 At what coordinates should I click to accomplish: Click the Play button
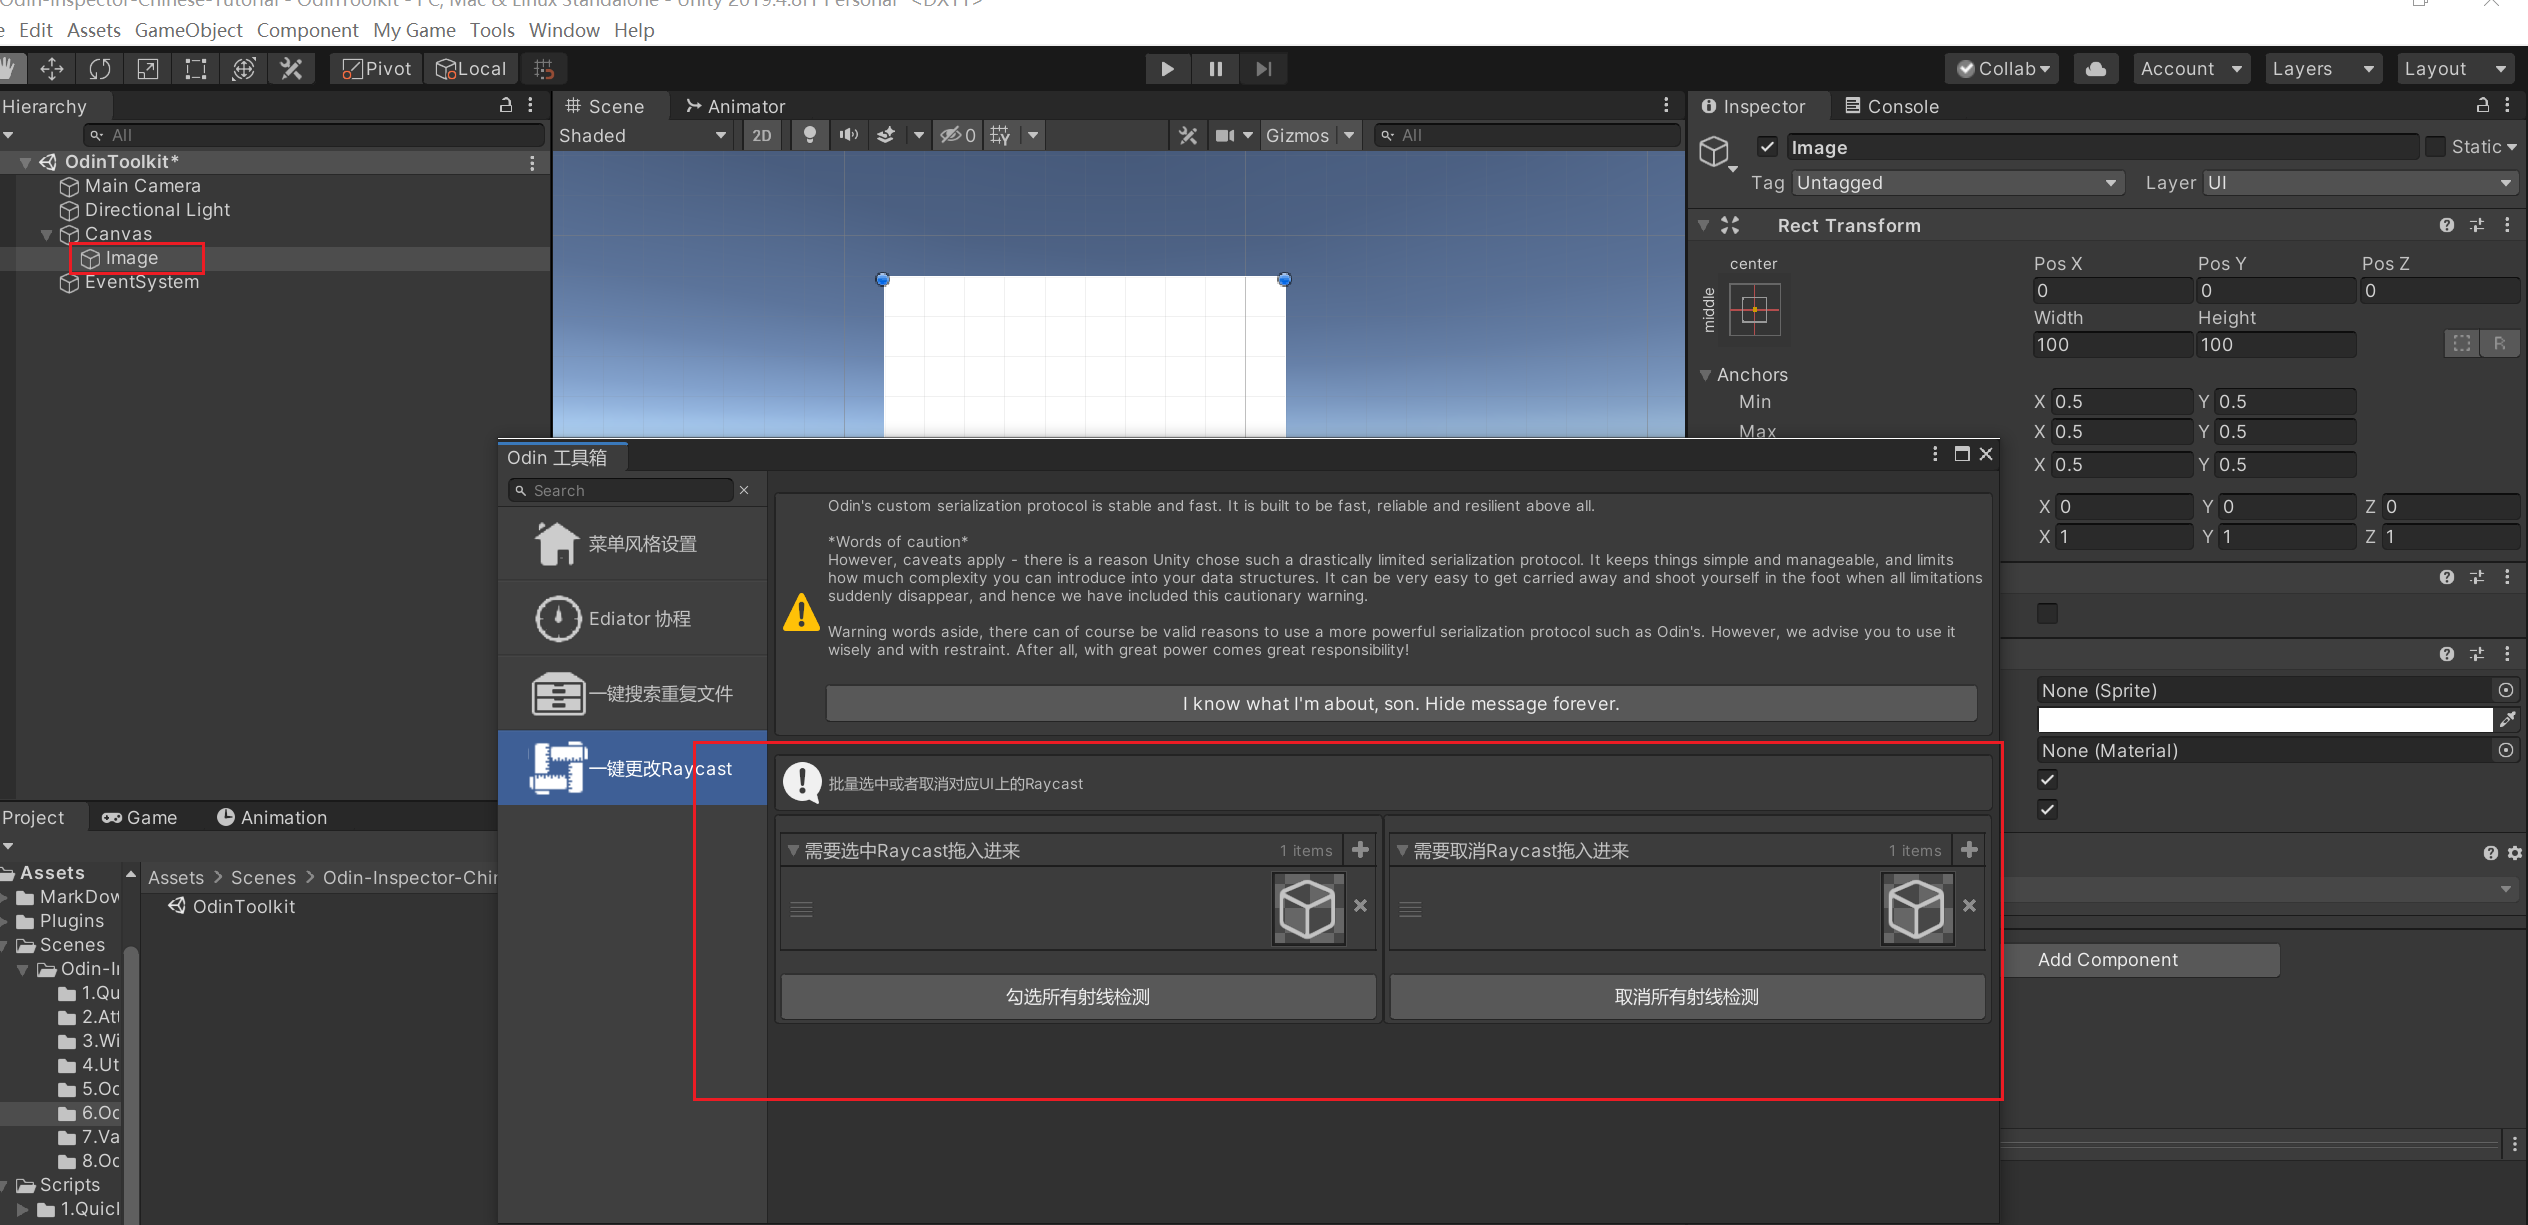click(1167, 69)
